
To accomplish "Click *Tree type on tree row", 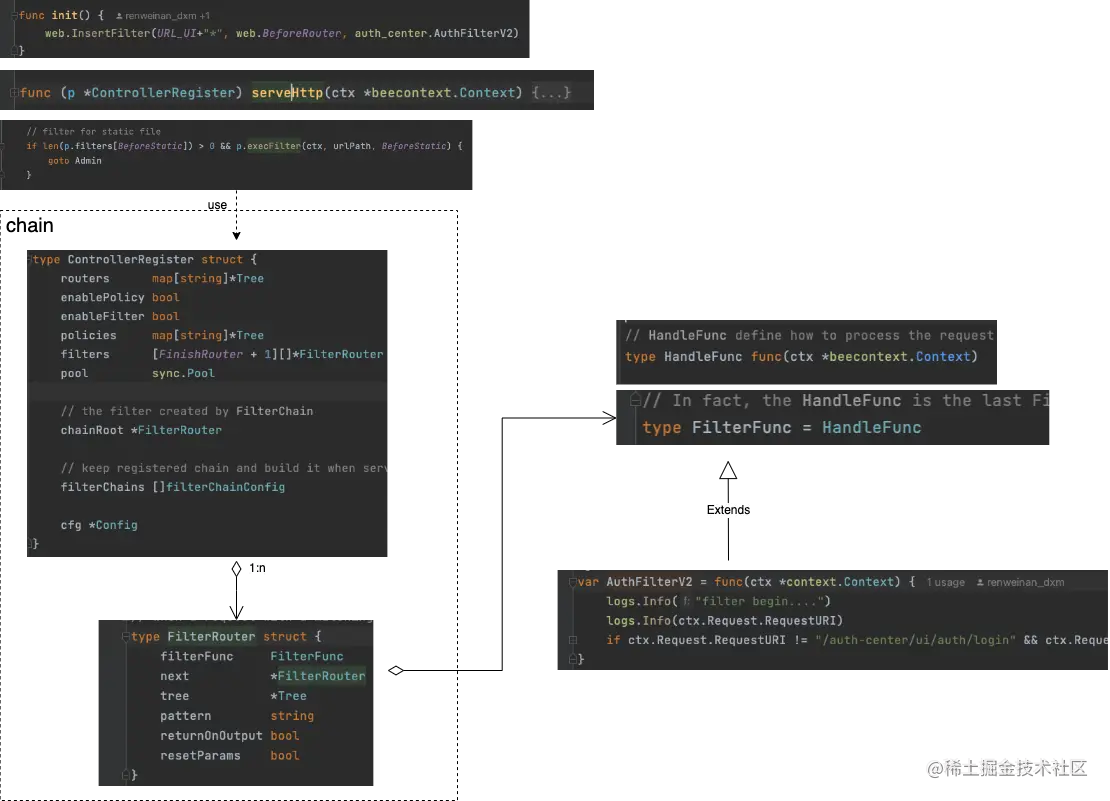I will tap(288, 696).
